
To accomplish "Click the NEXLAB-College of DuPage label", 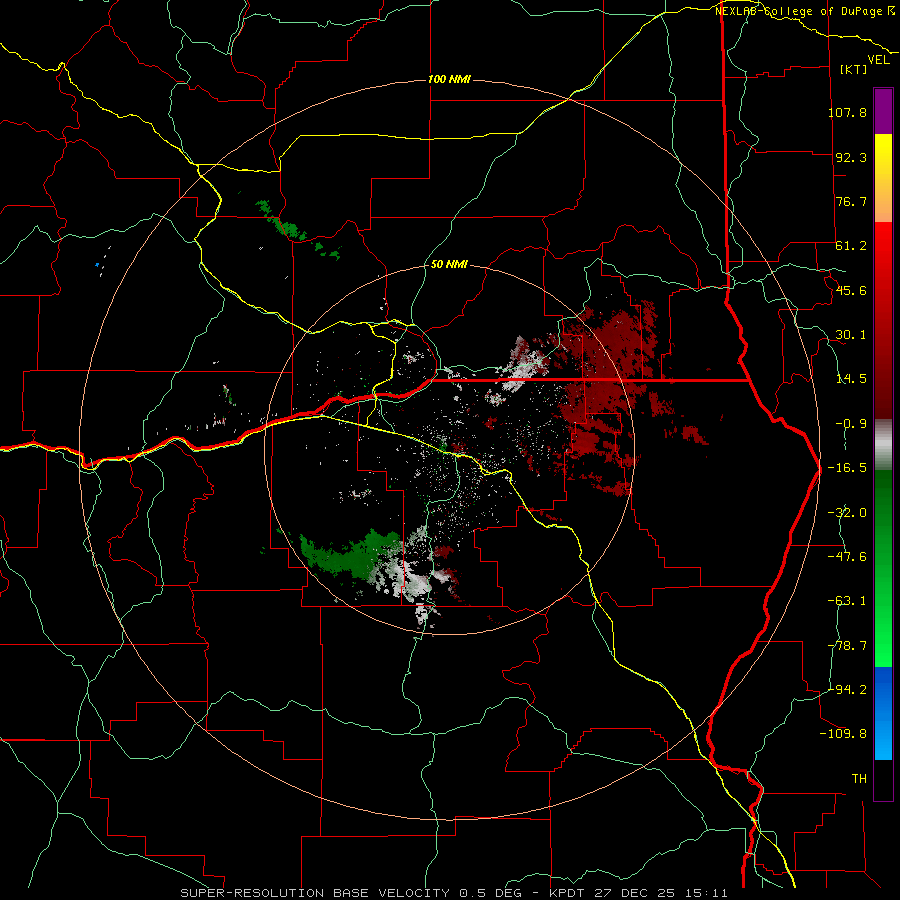I will pyautogui.click(x=804, y=11).
